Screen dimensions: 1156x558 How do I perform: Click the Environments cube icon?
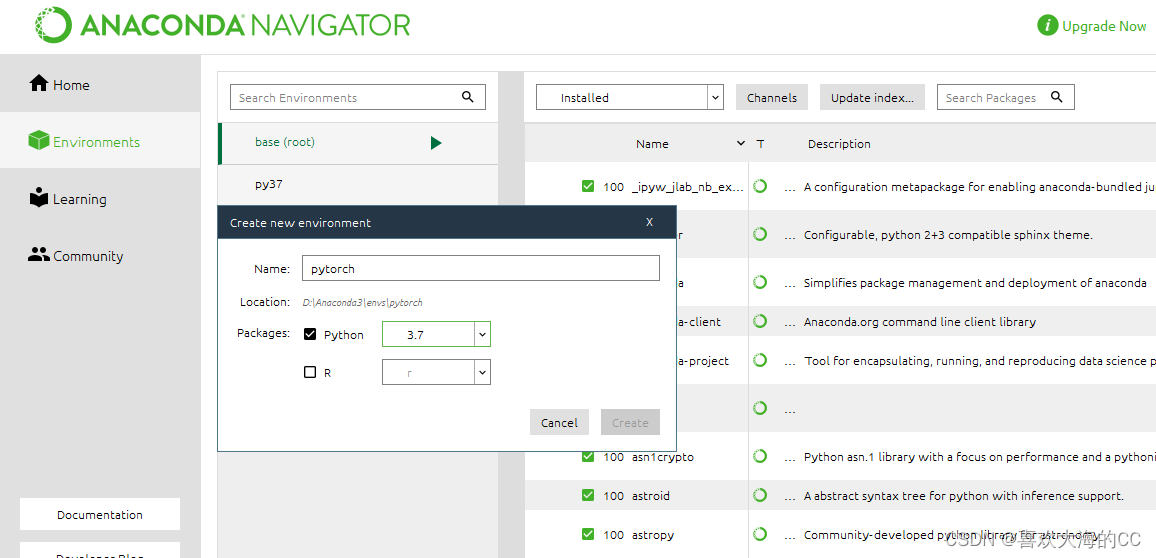pyautogui.click(x=38, y=140)
